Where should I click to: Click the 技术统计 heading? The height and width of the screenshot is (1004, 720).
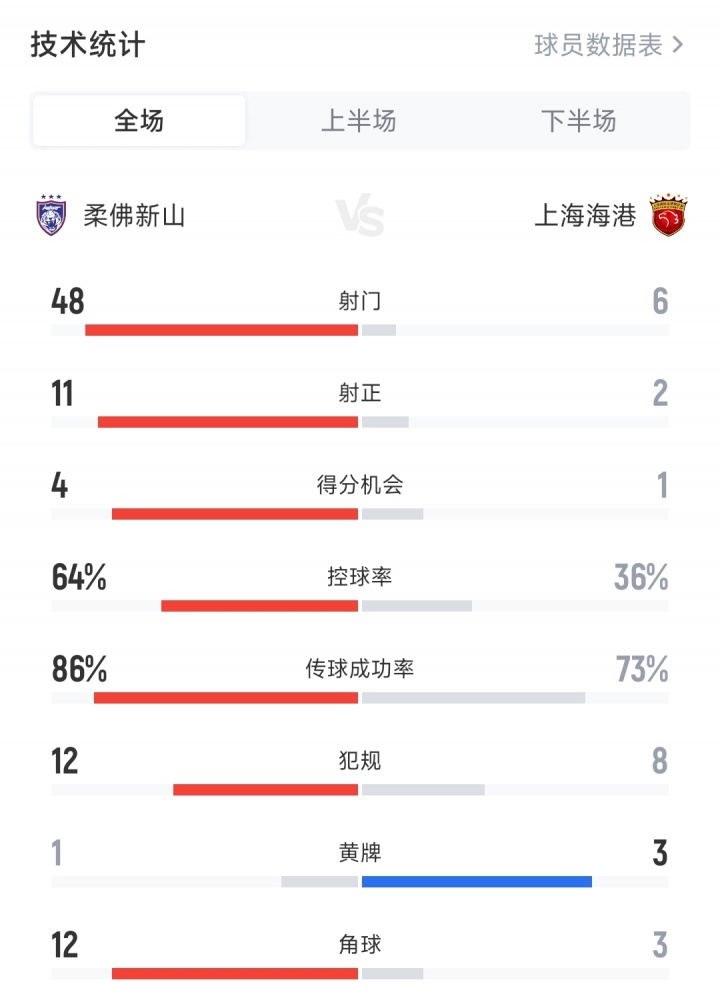(x=86, y=45)
